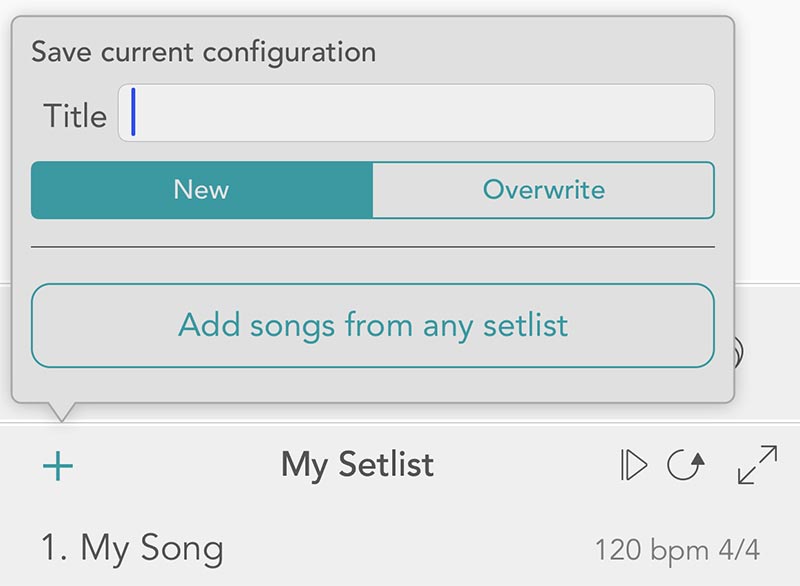
Task: Click the plus icon beside My Setlist
Action: pos(58,466)
